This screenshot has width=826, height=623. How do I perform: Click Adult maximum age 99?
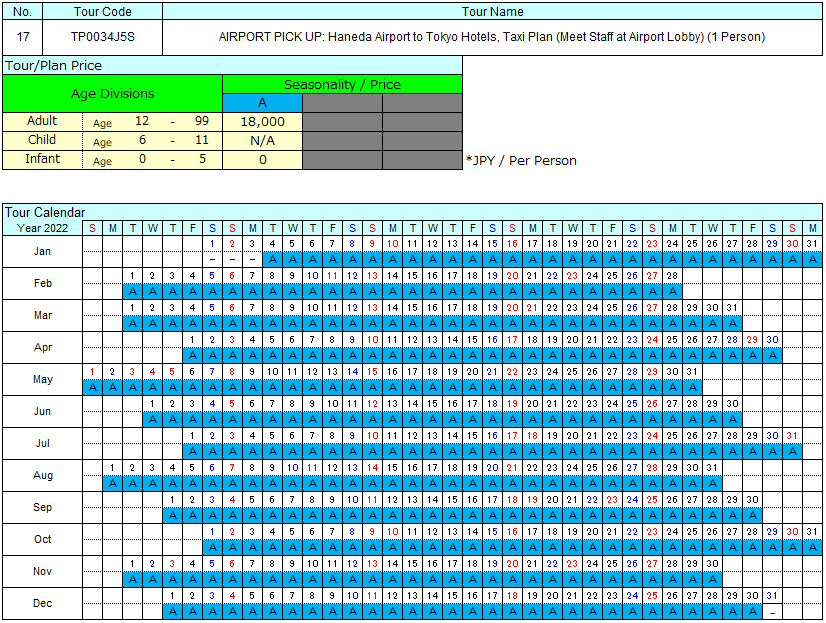202,121
